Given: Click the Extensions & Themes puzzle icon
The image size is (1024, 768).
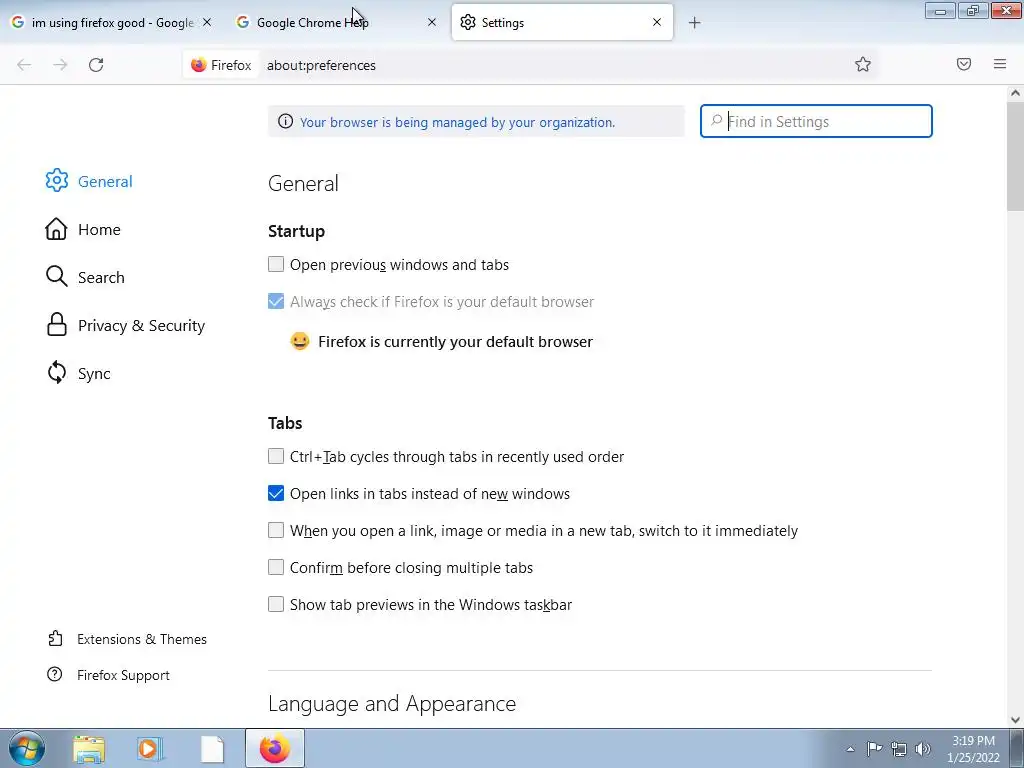Looking at the screenshot, I should 56,639.
